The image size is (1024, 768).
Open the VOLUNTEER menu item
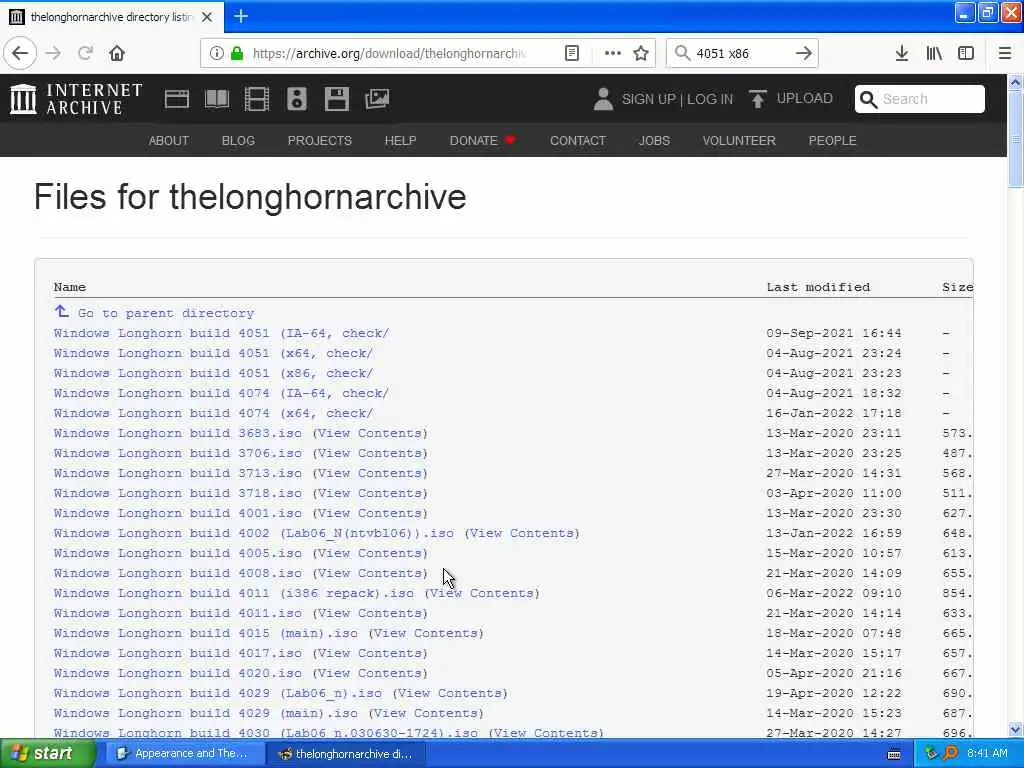739,140
